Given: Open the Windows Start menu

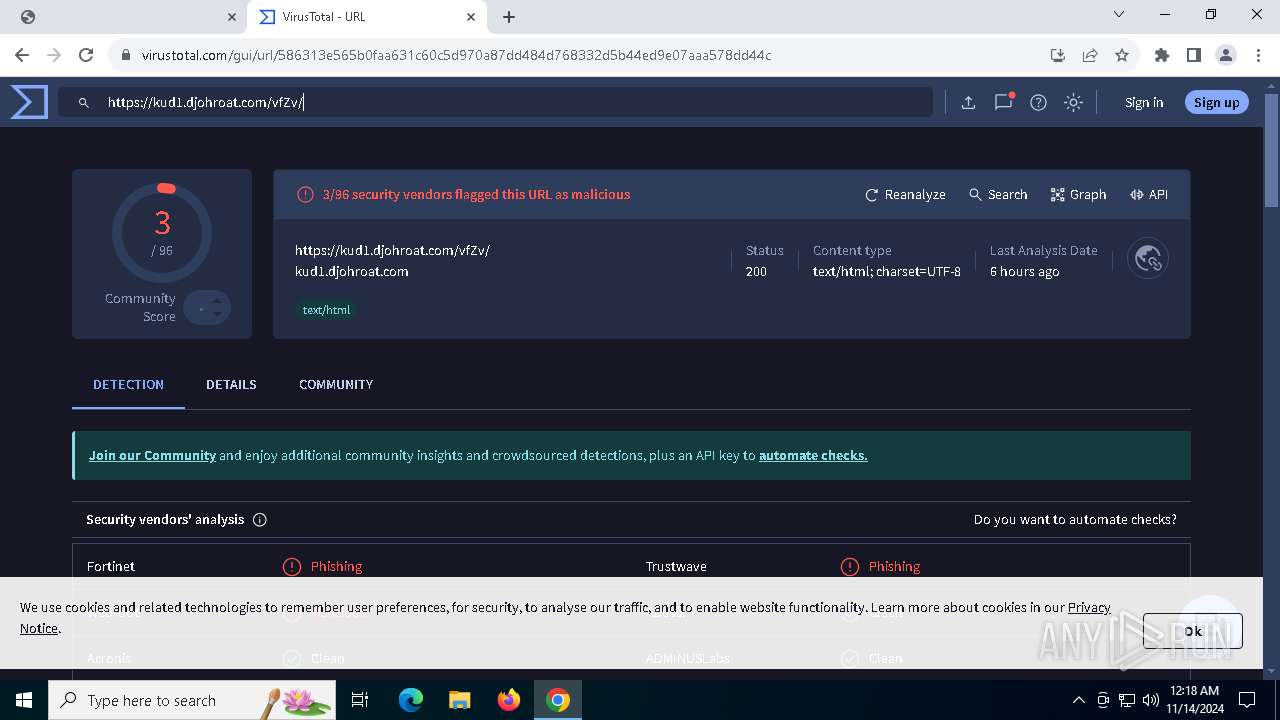Looking at the screenshot, I should point(24,700).
